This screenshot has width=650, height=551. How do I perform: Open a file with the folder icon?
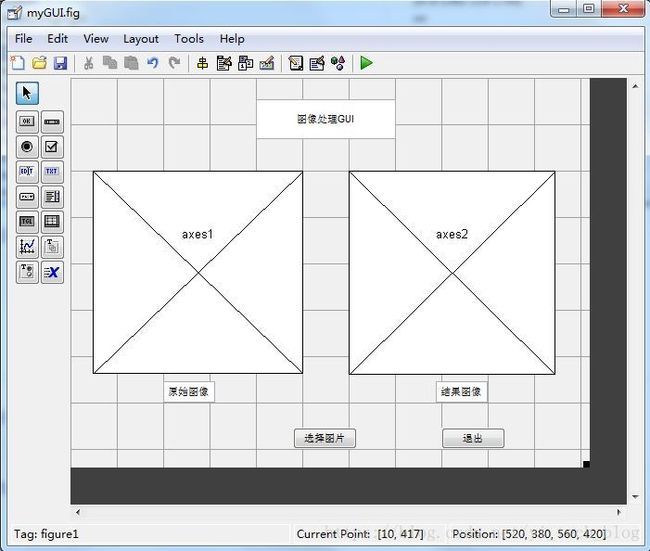(x=39, y=63)
